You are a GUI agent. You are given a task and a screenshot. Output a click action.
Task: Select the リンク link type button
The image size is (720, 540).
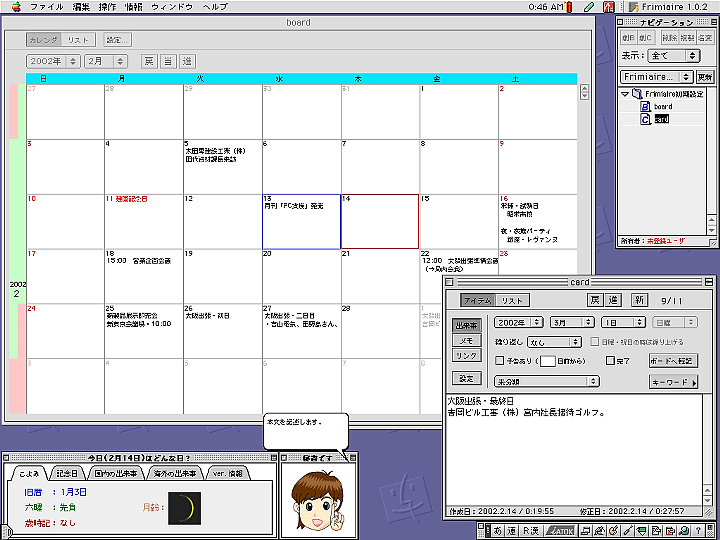tap(467, 355)
